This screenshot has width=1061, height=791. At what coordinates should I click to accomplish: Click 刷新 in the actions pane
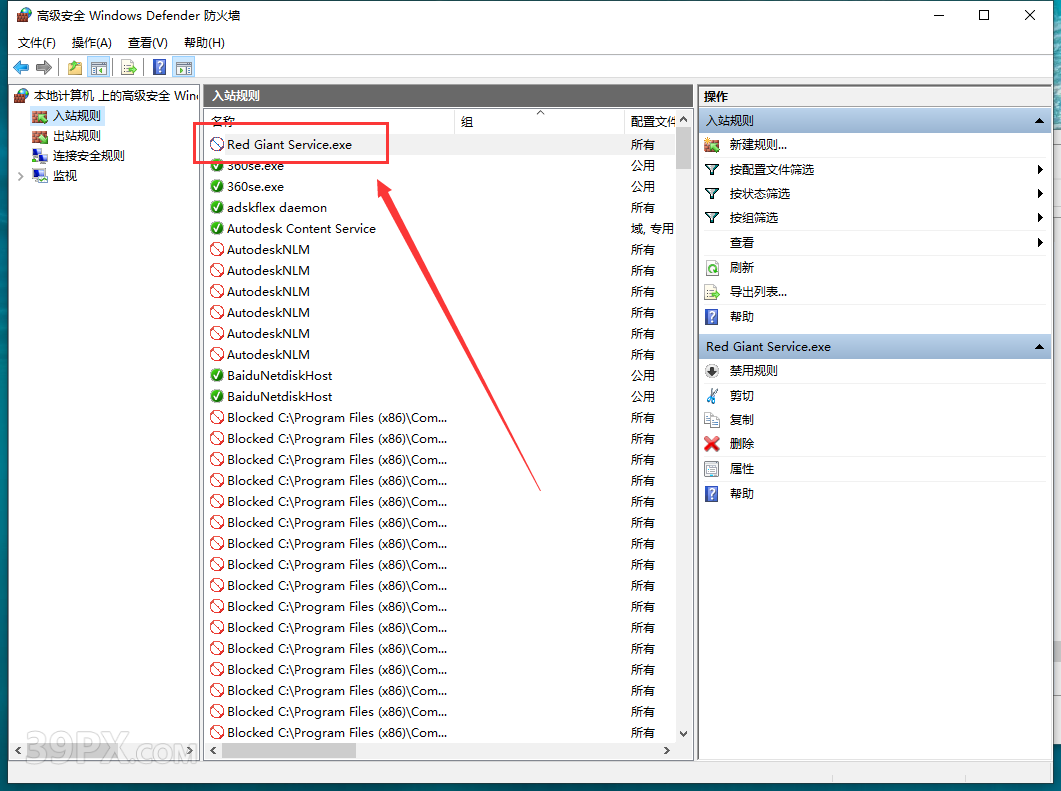[x=741, y=268]
